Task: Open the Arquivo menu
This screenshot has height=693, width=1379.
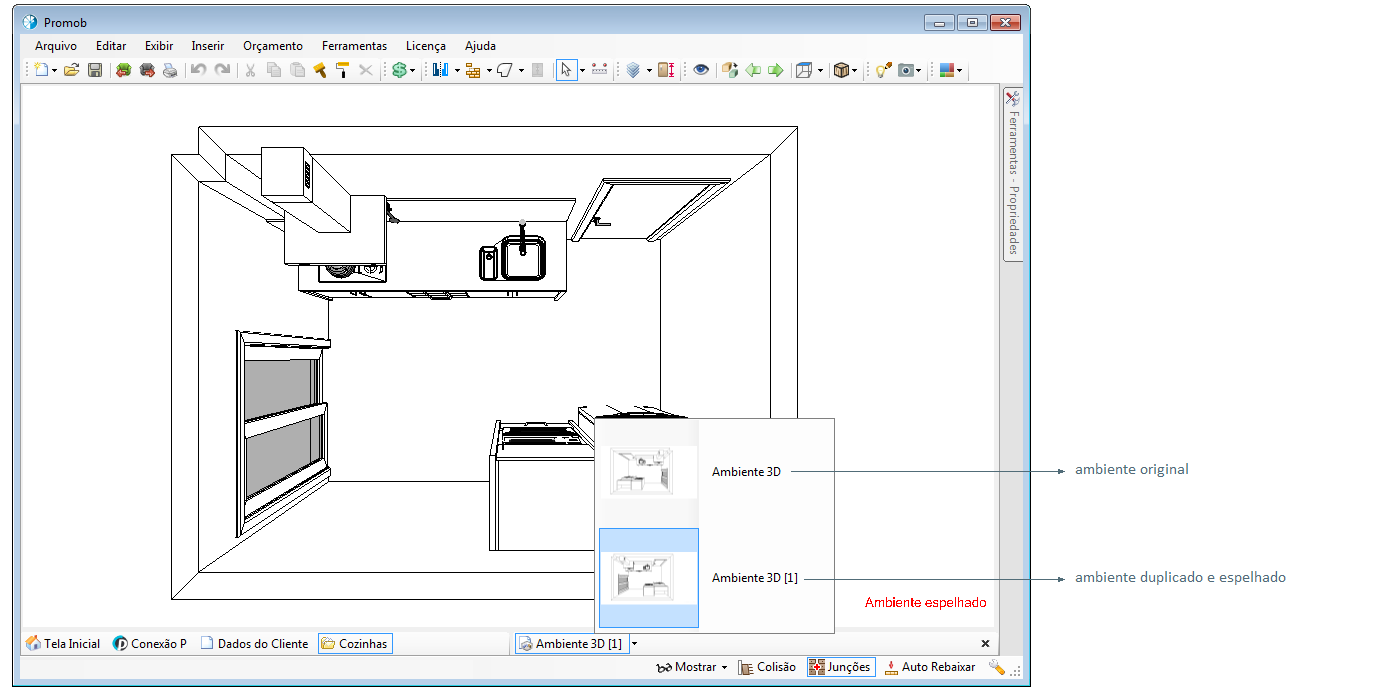Action: (x=56, y=46)
